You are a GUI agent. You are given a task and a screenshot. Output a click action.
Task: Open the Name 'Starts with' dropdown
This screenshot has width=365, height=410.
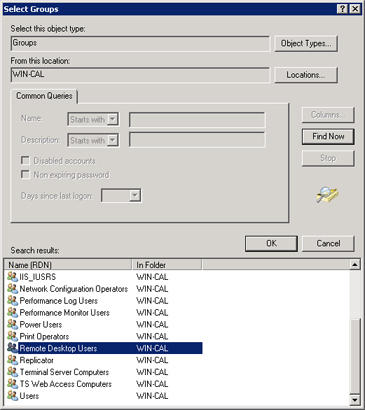click(x=113, y=119)
